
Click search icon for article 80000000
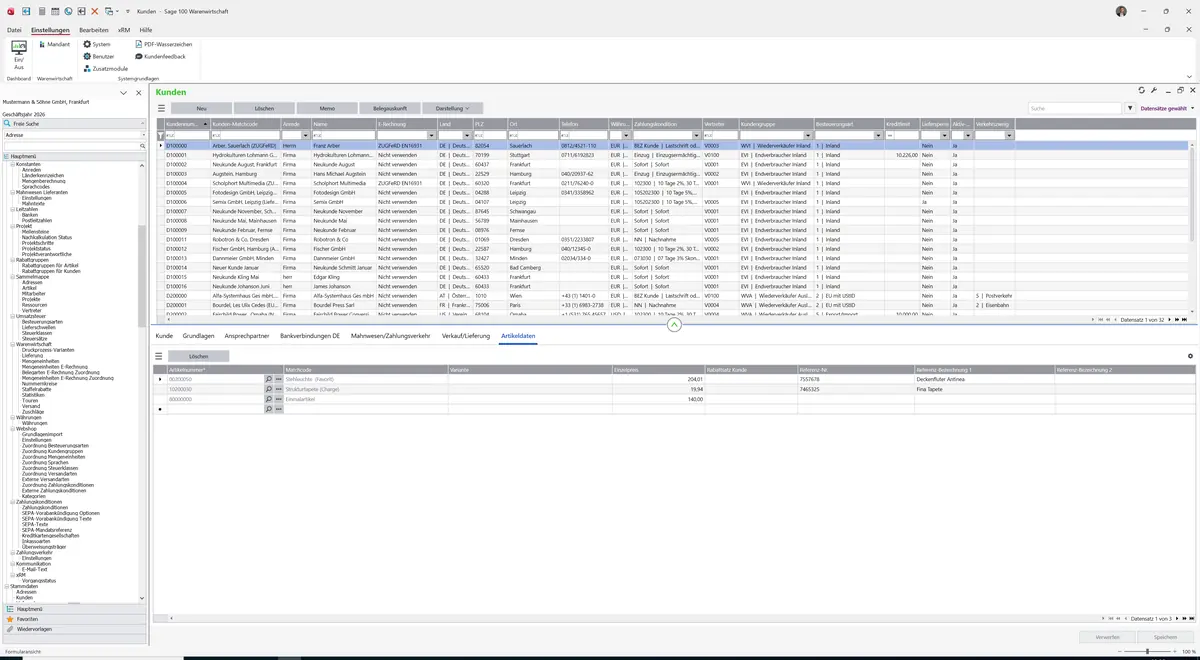(x=269, y=399)
